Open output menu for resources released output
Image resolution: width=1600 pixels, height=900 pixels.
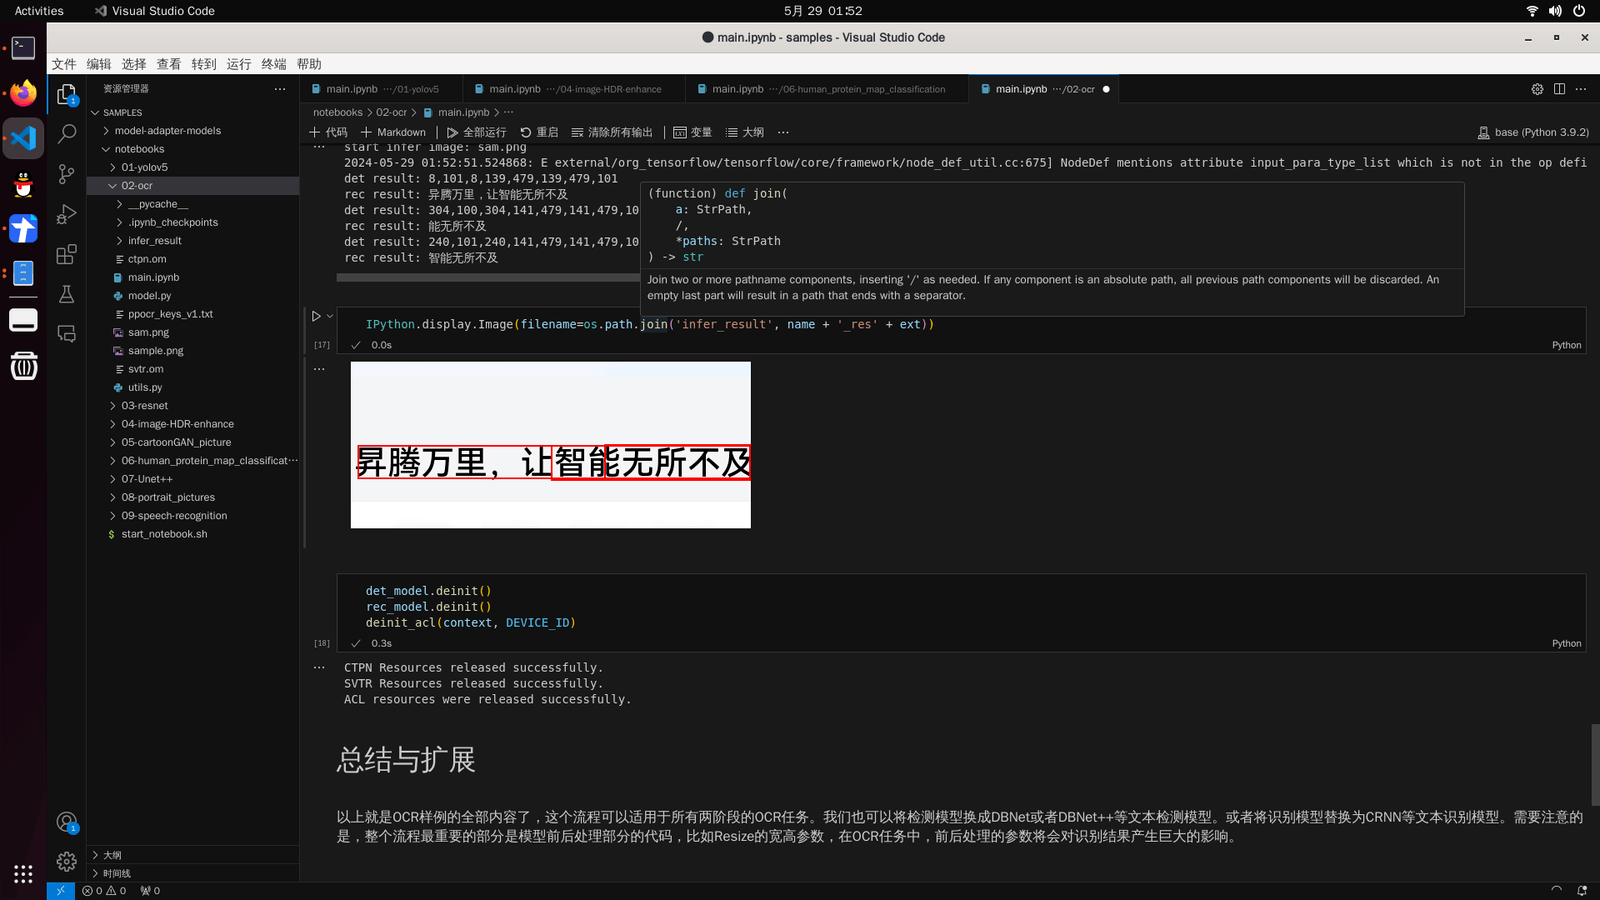pyautogui.click(x=319, y=667)
